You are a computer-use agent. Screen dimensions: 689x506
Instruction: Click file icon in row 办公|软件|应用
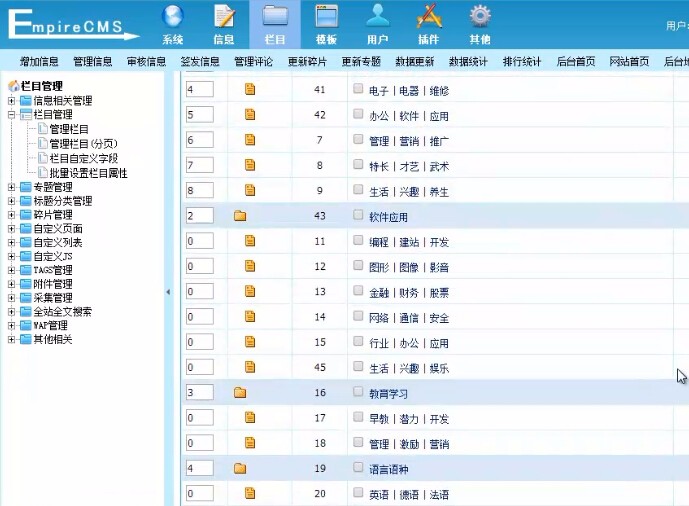[250, 115]
